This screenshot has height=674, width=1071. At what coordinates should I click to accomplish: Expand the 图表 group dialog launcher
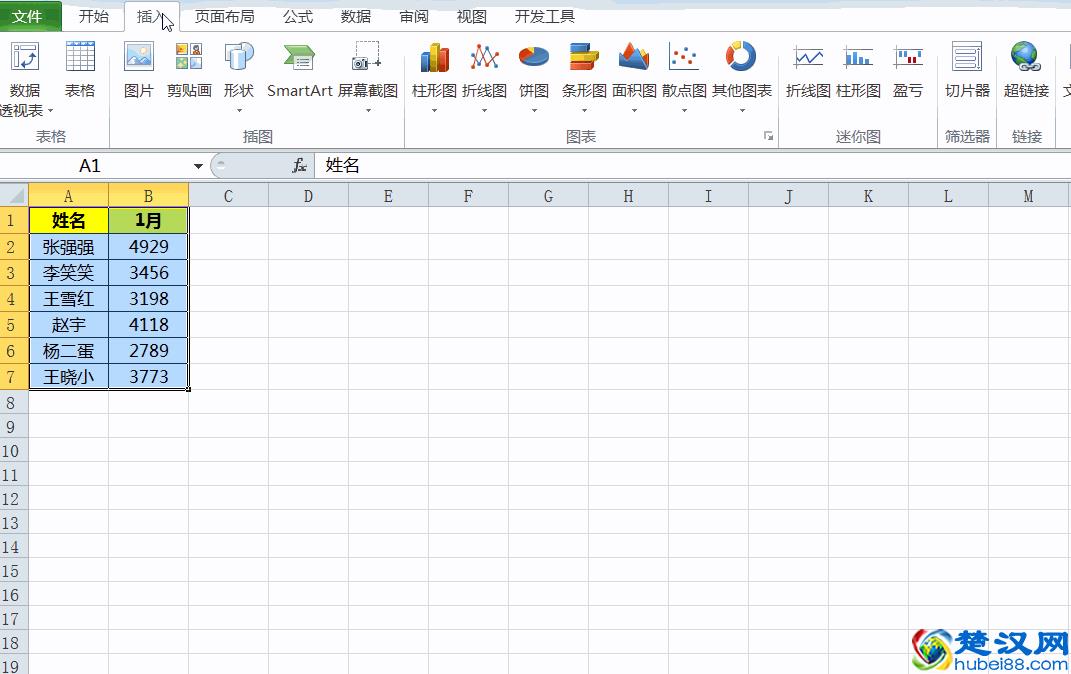pyautogui.click(x=766, y=136)
